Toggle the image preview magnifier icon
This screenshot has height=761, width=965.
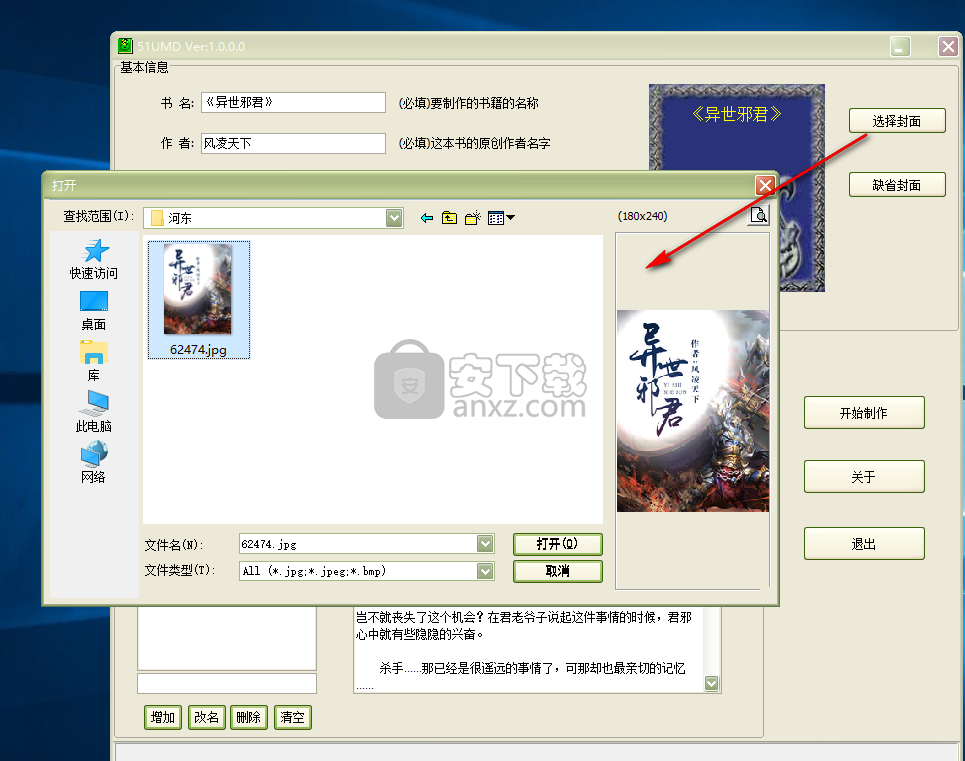point(758,215)
